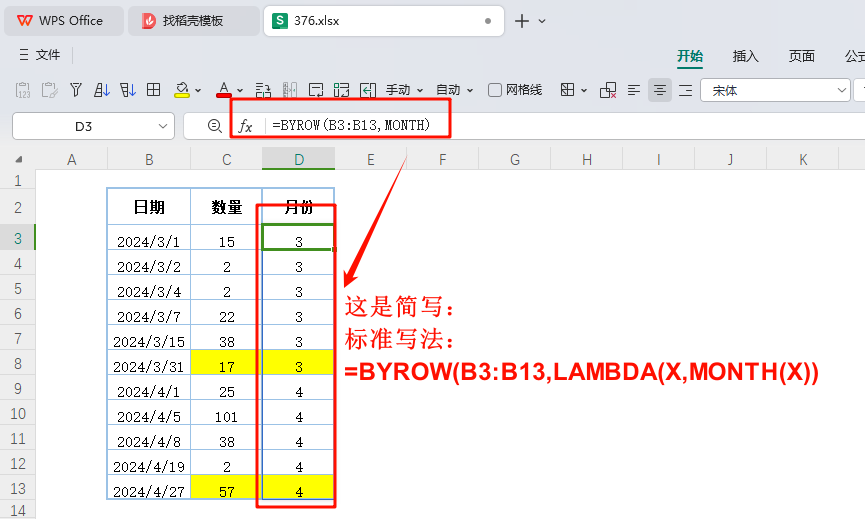Screen dimensions: 865x519
Task: Open the WPS Office home tab
Action: click(64, 21)
